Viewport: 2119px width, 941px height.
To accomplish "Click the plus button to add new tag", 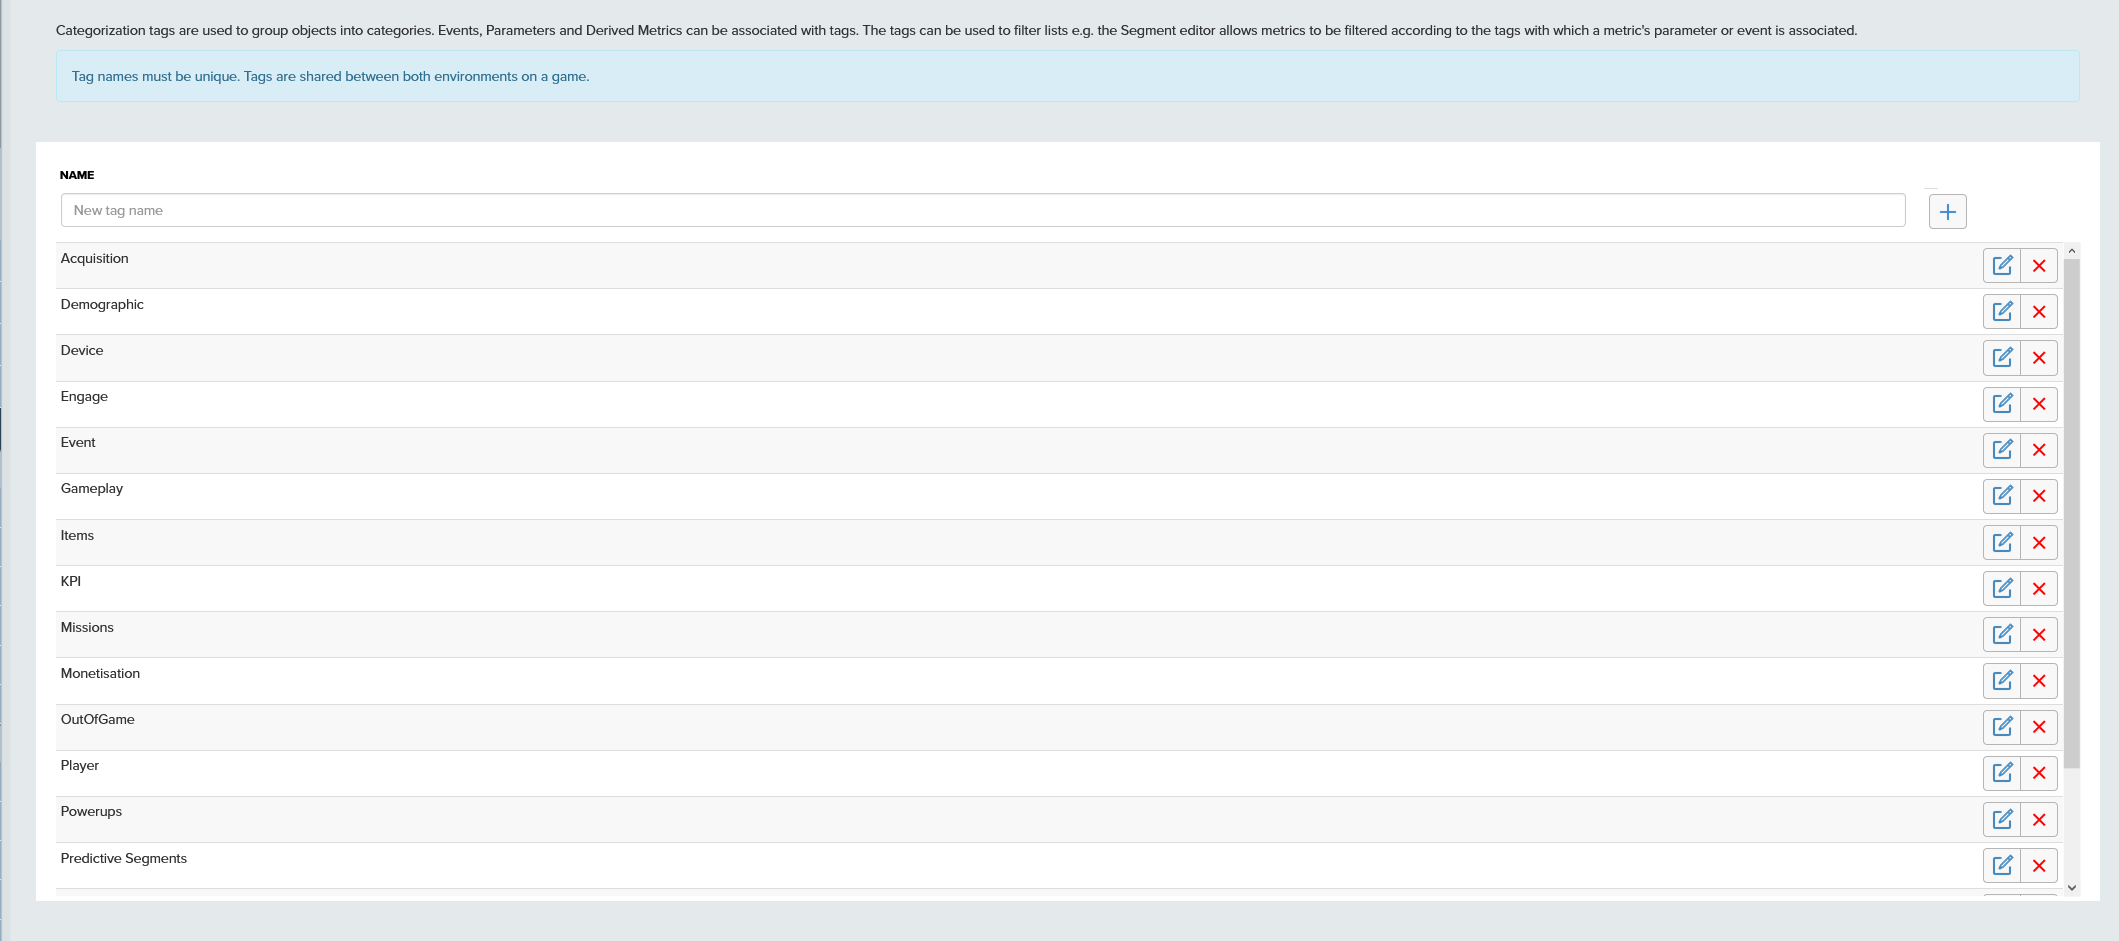I will 1947,211.
